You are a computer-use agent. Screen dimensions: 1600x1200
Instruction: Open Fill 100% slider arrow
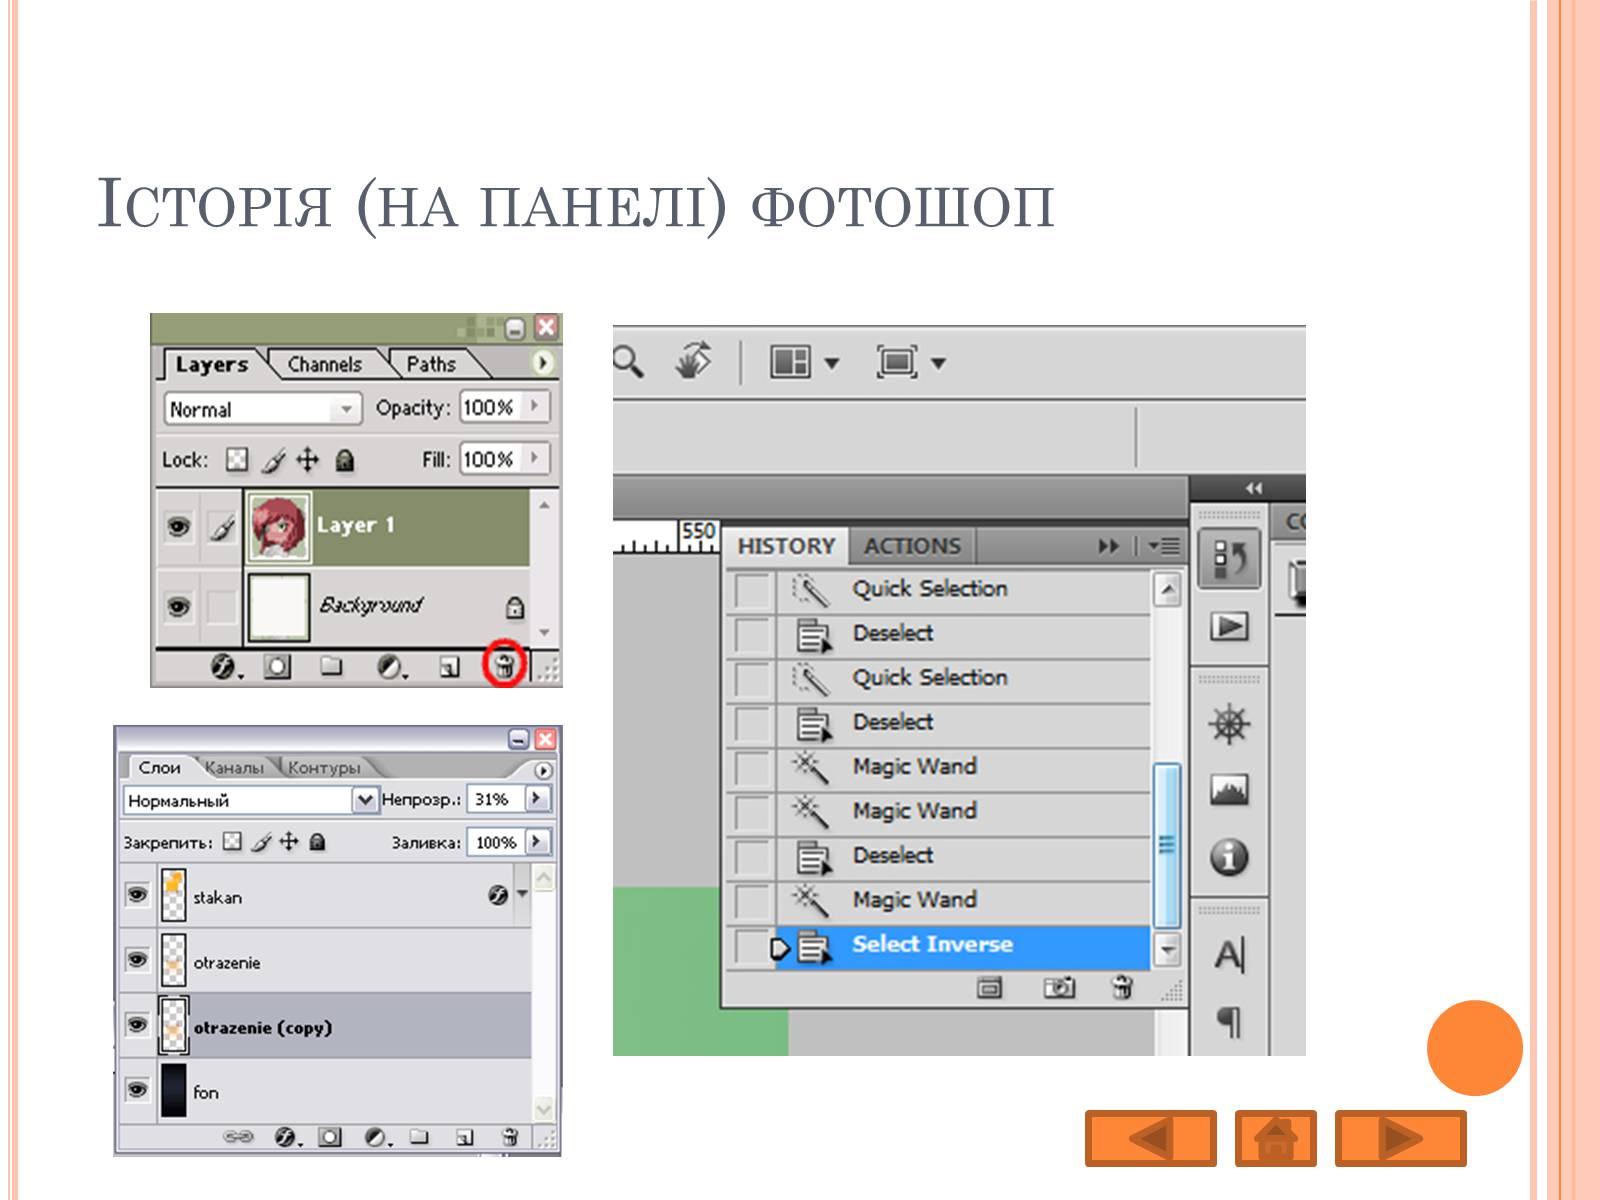point(535,458)
